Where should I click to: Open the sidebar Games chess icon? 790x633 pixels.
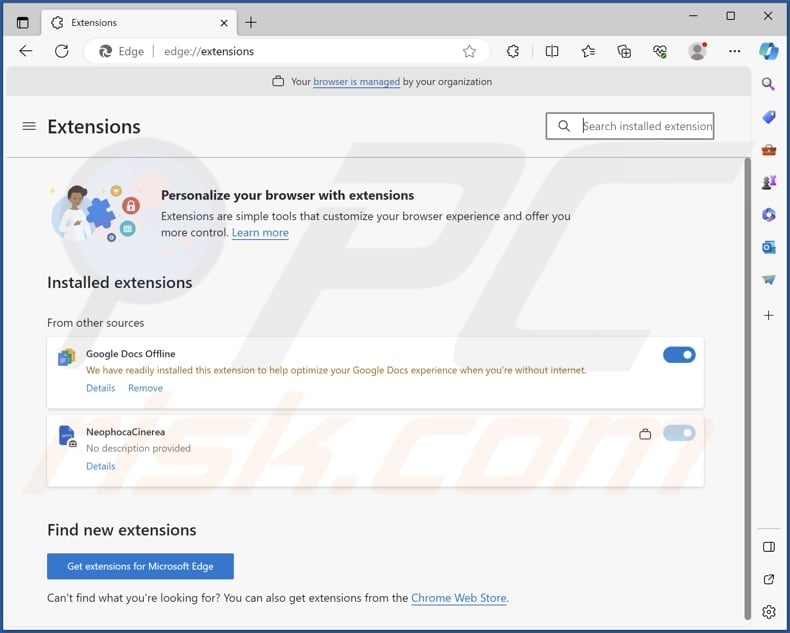(768, 182)
